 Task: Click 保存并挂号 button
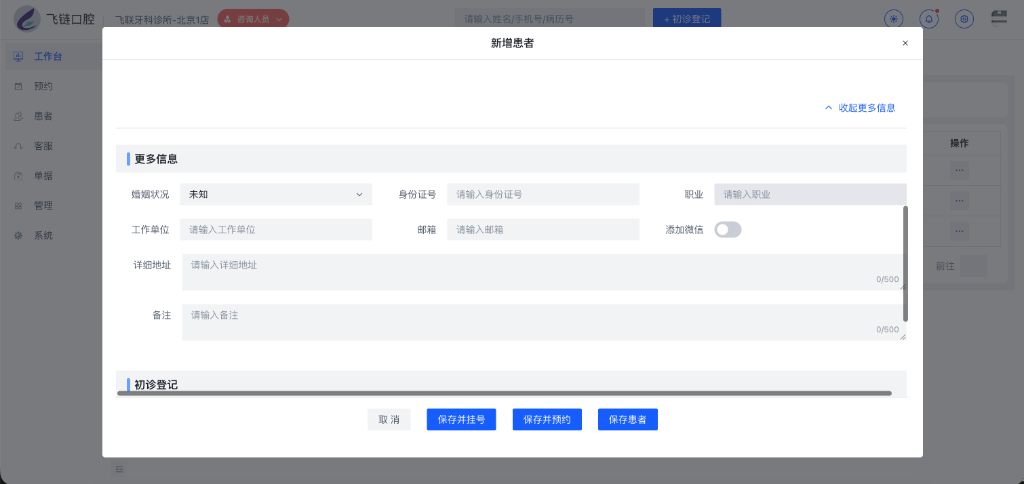point(461,419)
